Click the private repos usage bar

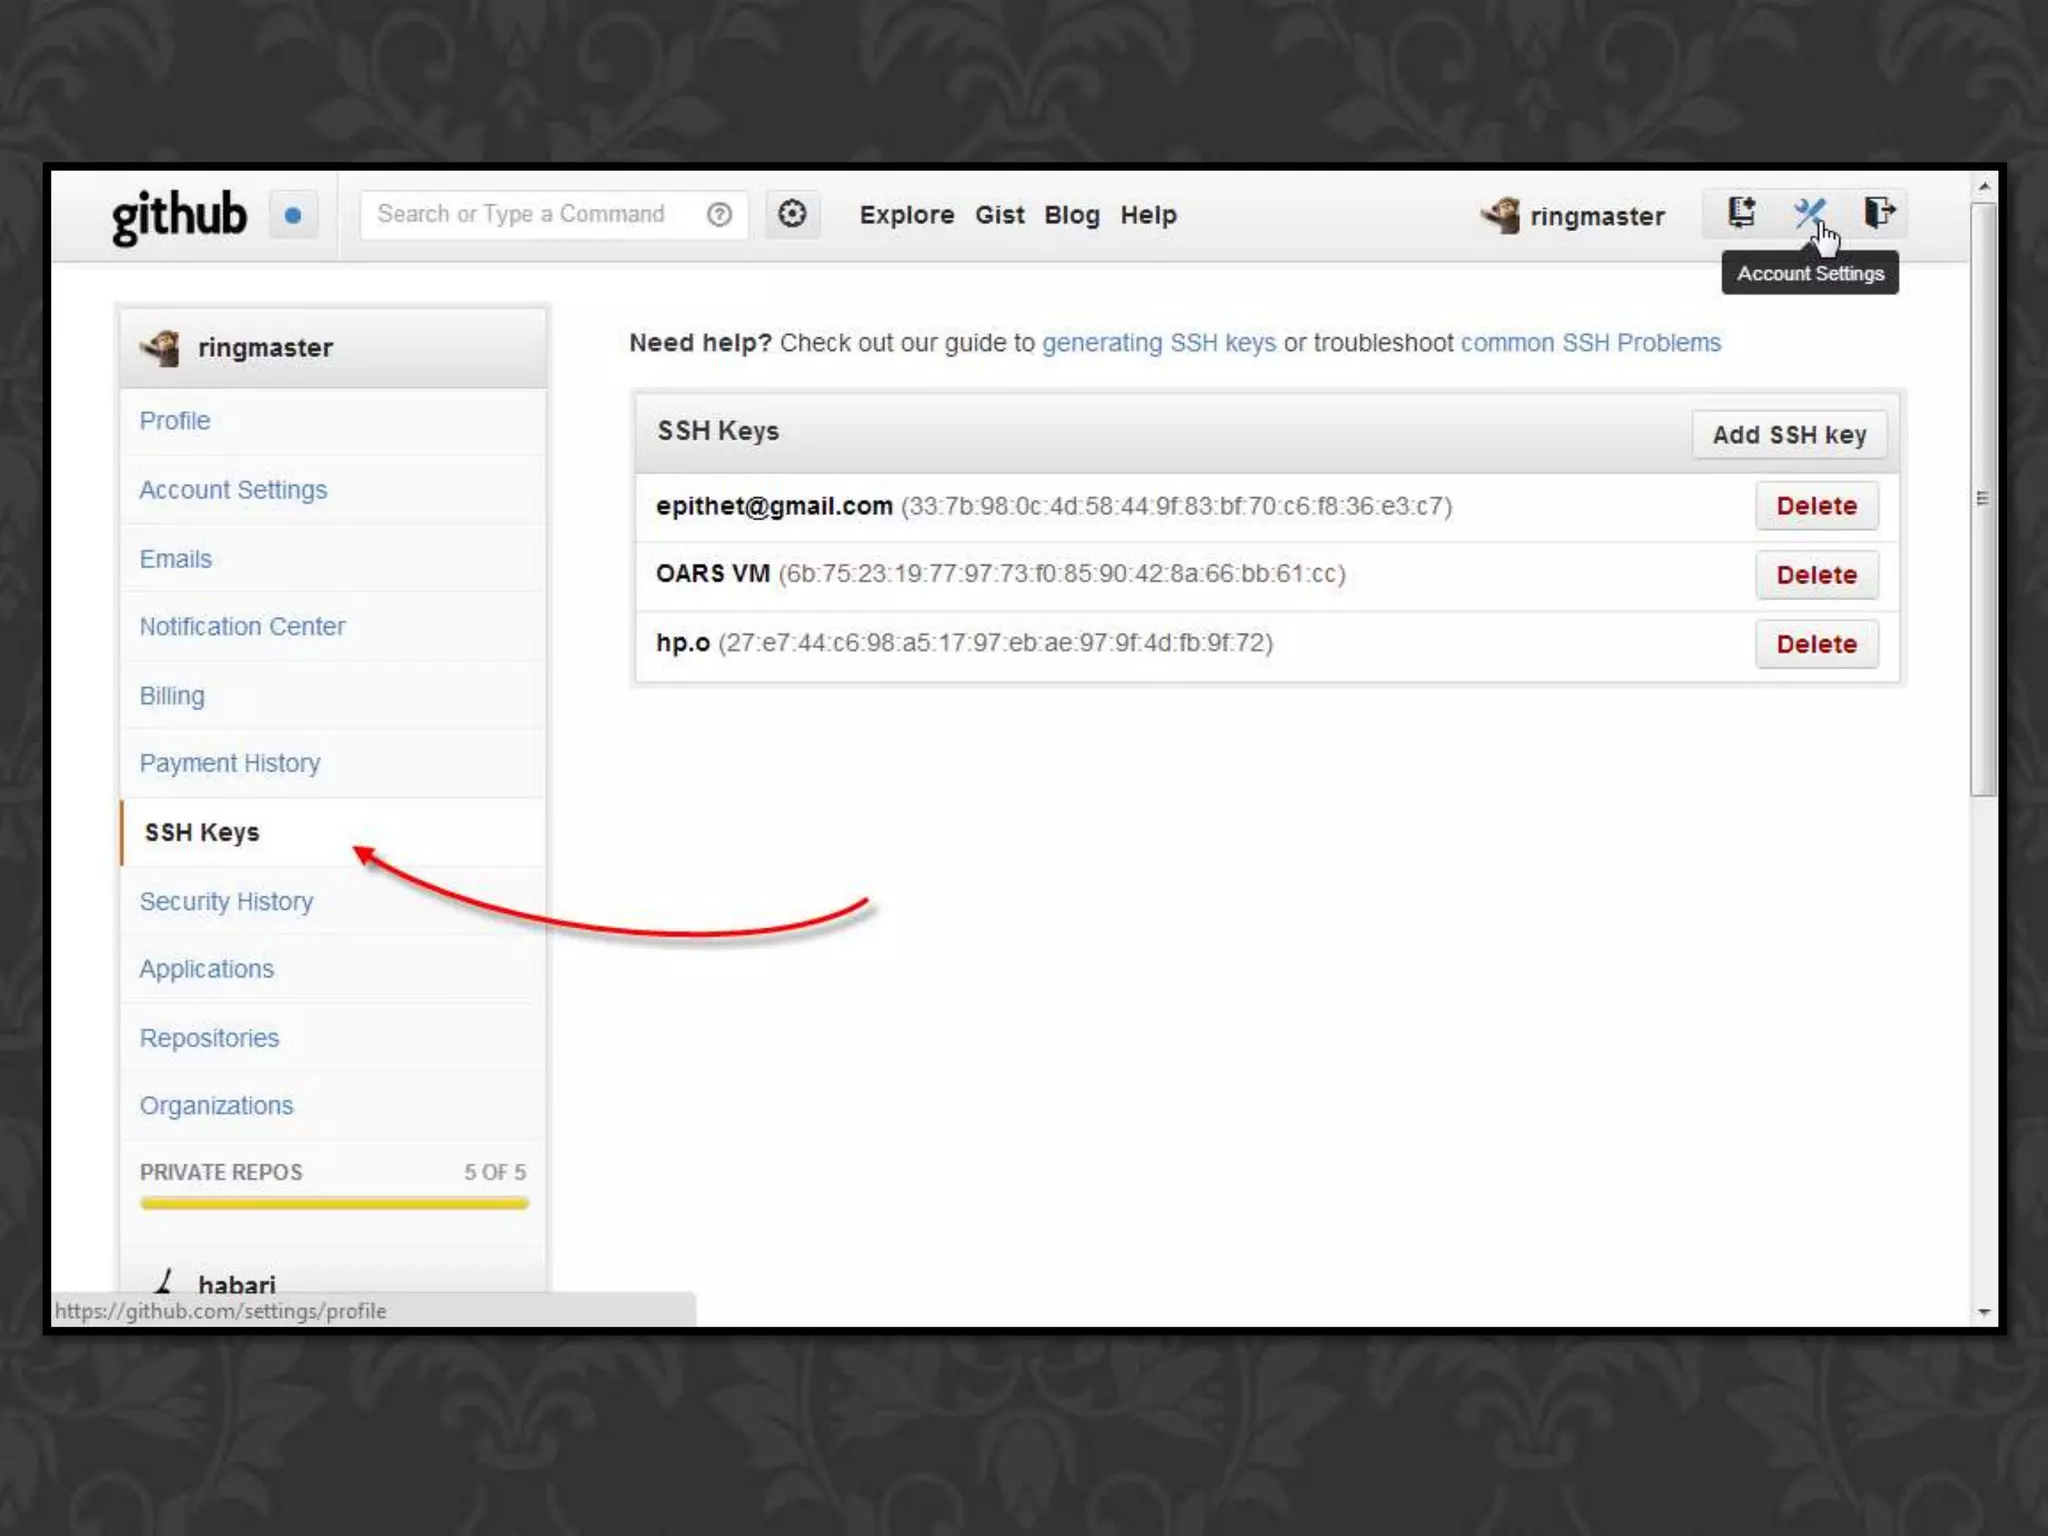click(334, 1203)
